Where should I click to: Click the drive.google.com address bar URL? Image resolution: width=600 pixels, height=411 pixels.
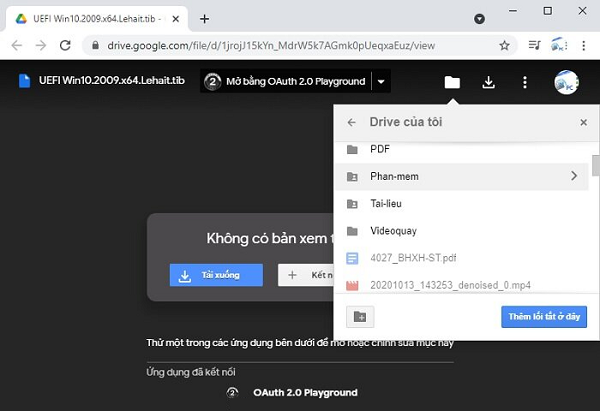tap(271, 46)
